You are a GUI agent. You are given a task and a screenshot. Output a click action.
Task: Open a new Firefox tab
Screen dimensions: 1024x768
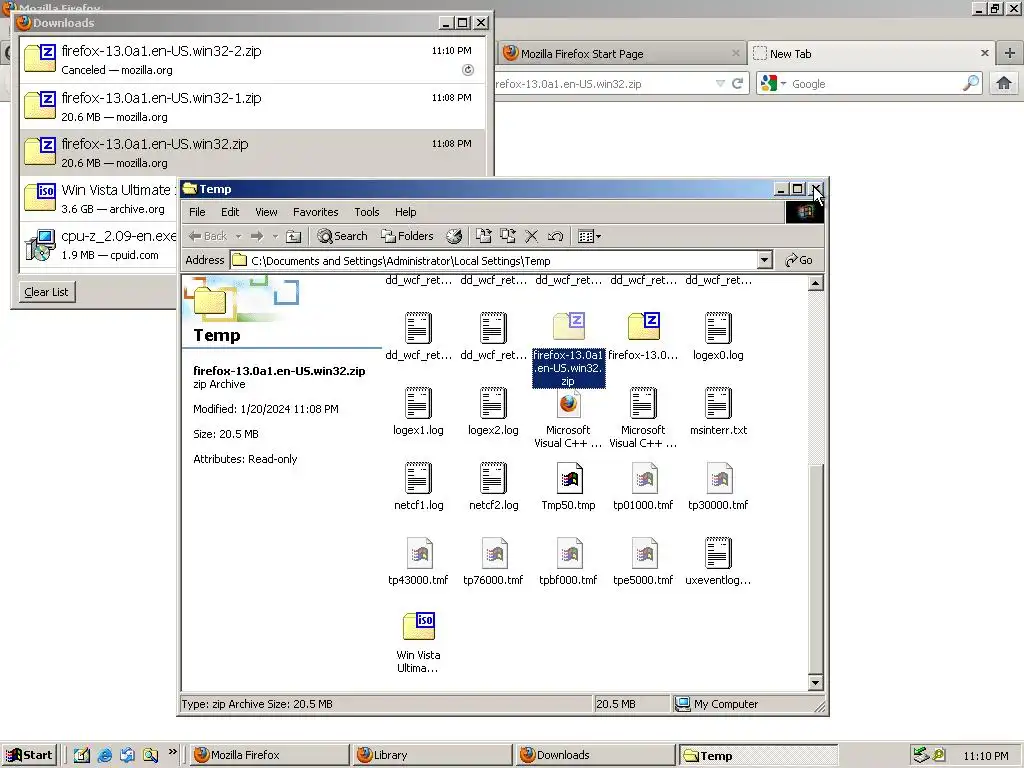(x=1009, y=54)
